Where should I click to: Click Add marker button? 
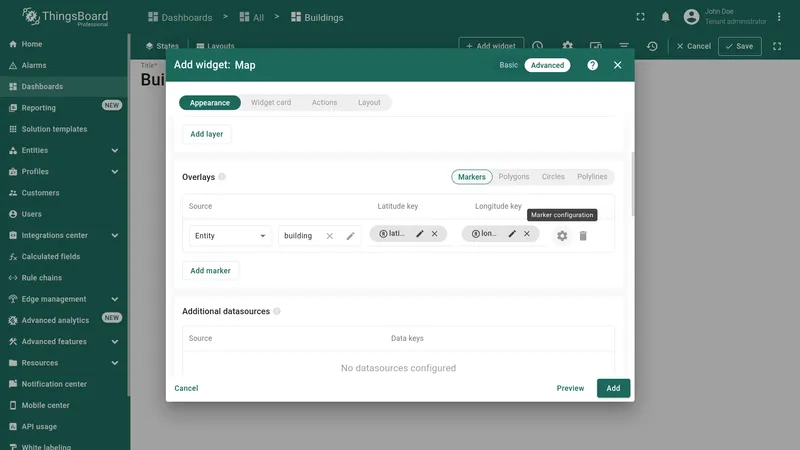tap(210, 270)
